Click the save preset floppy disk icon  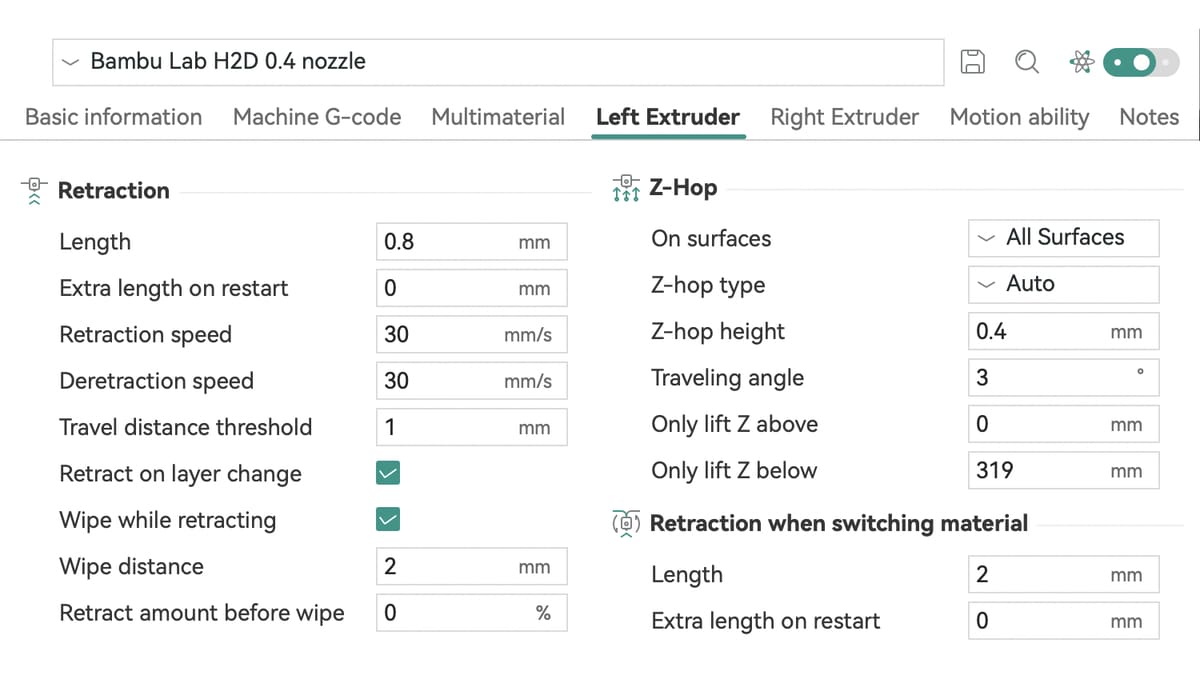pos(972,62)
